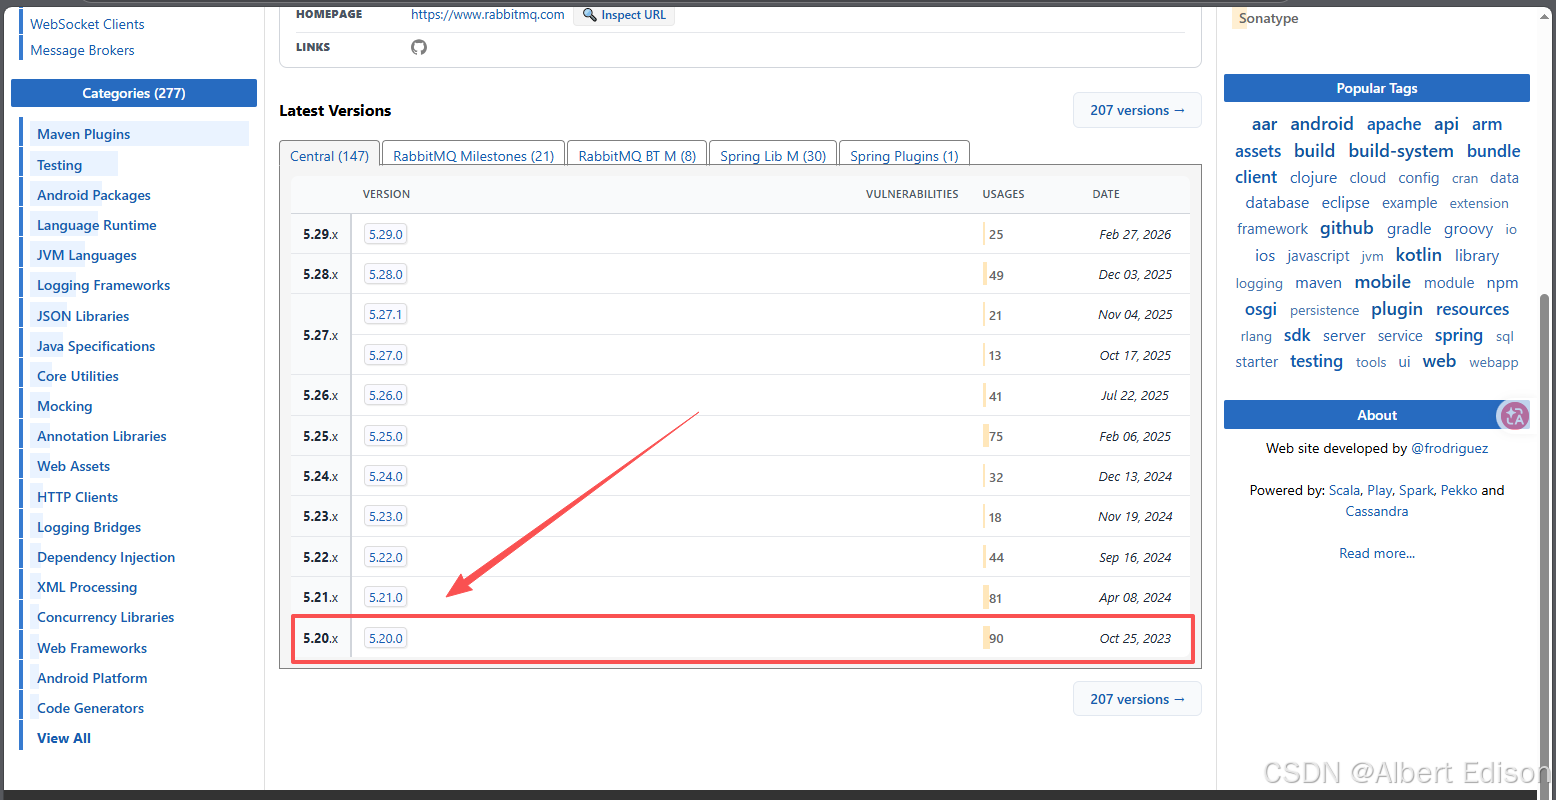The height and width of the screenshot is (800, 1556).
Task: Open the rabbitmq.com homepage link
Action: (488, 15)
